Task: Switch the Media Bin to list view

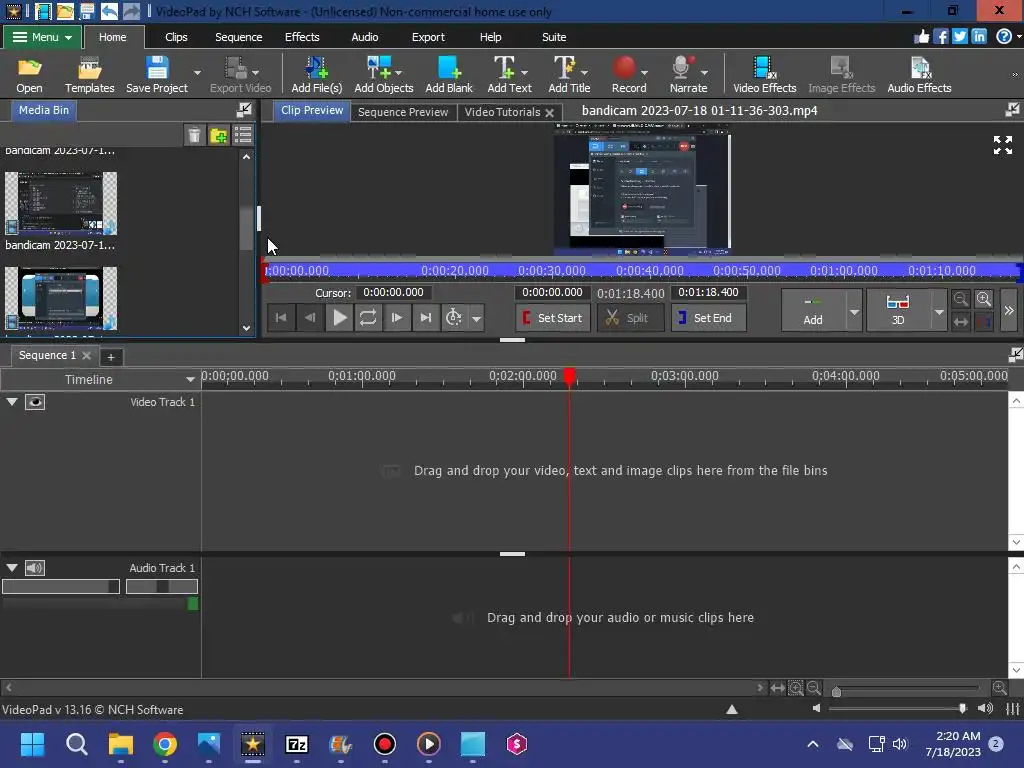Action: (x=243, y=135)
